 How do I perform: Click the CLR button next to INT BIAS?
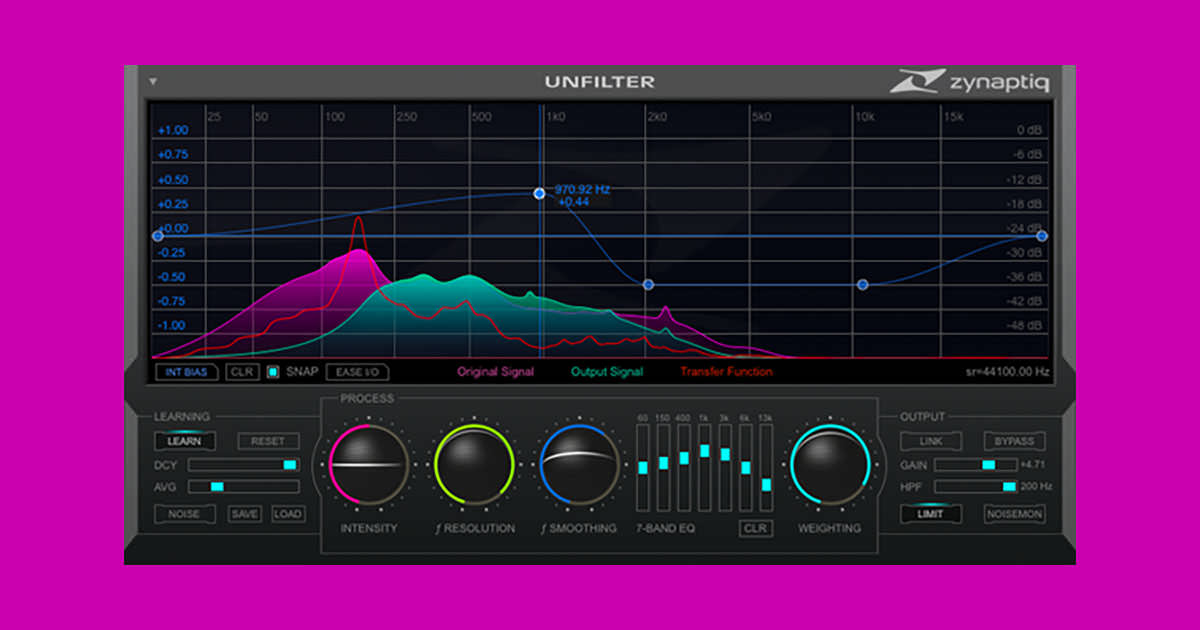coord(242,372)
